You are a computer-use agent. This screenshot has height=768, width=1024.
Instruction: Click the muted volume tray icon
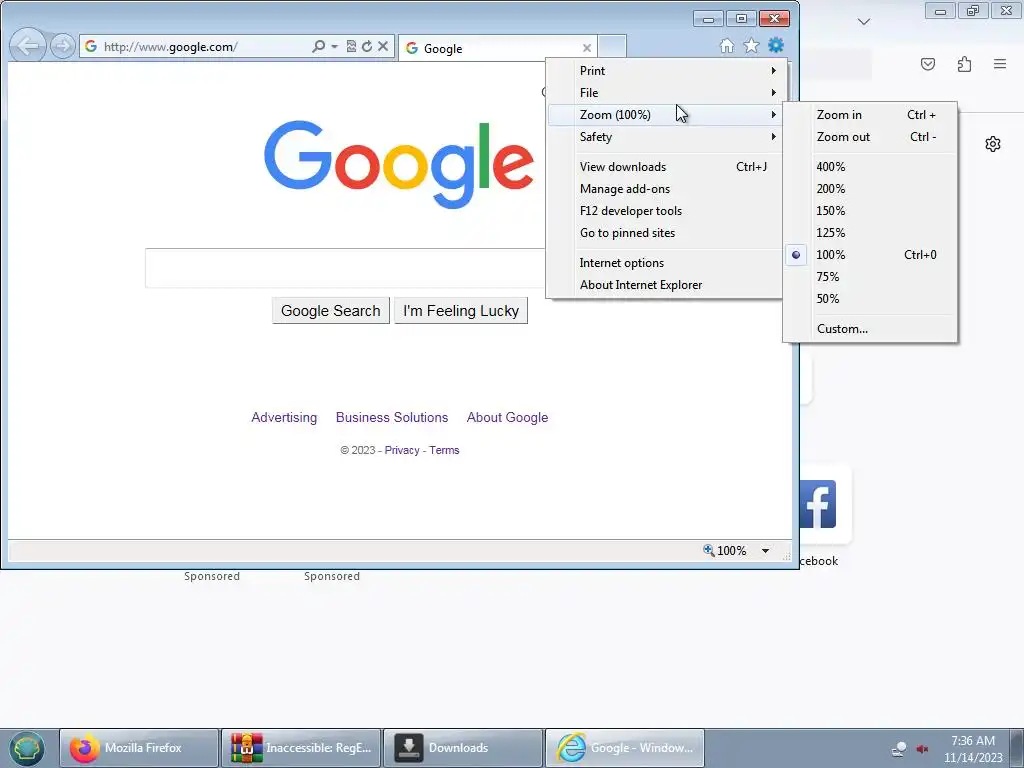pos(922,749)
